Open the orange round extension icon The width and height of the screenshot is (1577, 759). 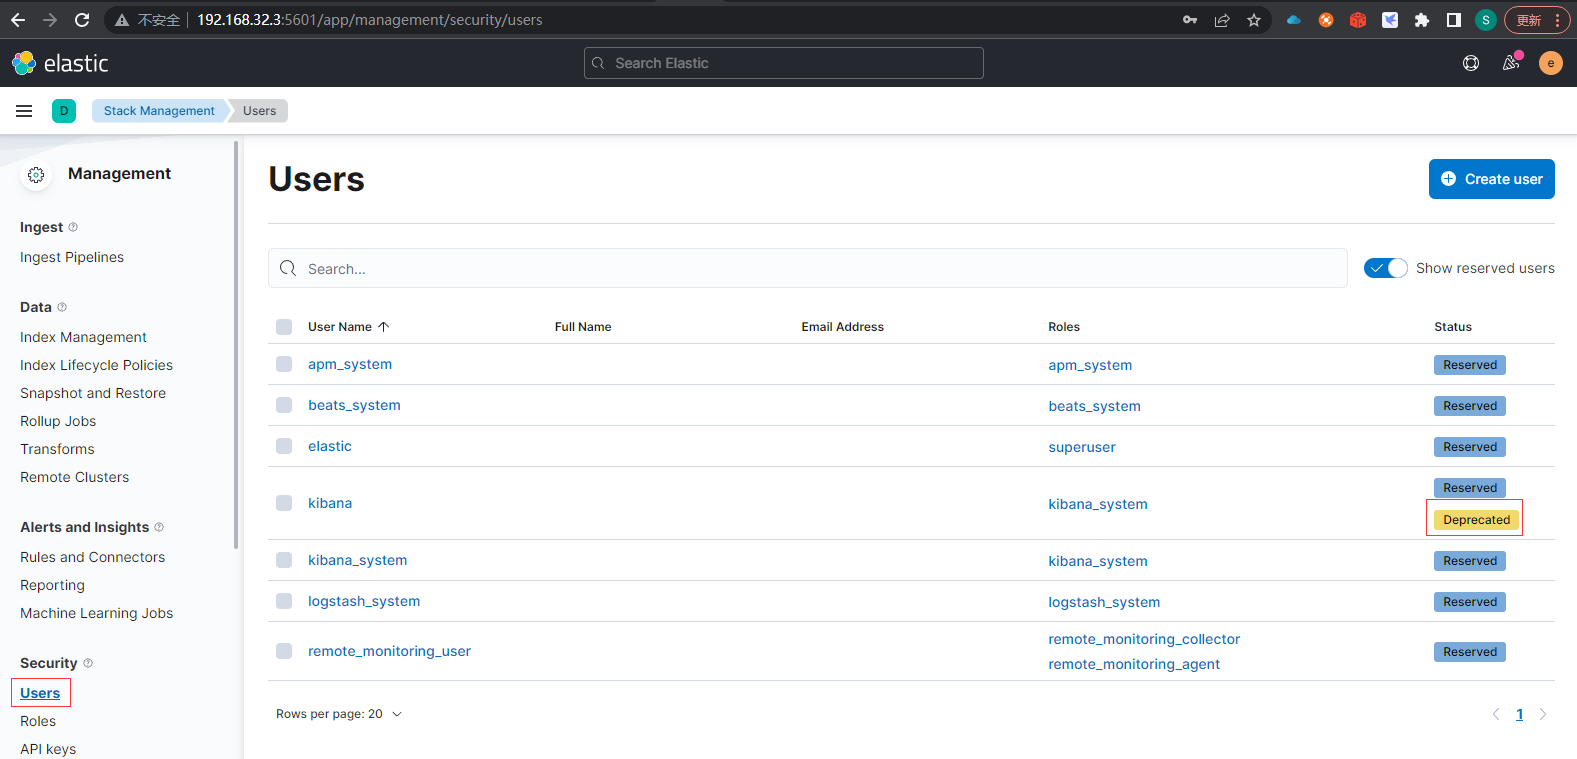point(1326,20)
